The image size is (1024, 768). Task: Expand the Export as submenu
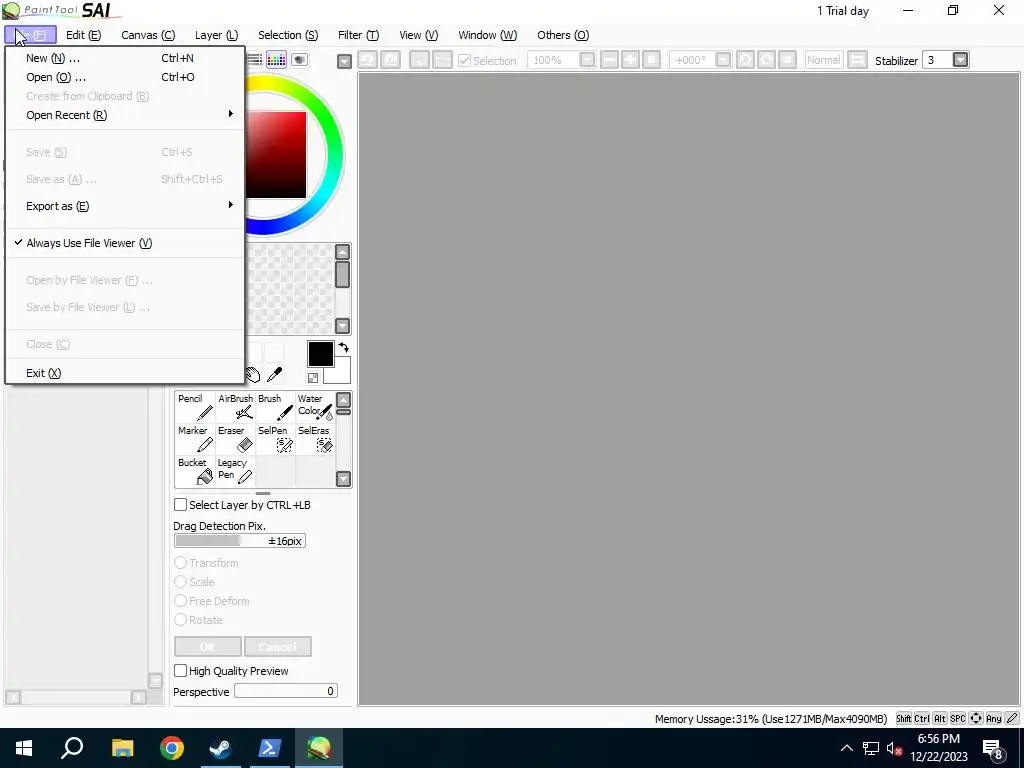(125, 206)
